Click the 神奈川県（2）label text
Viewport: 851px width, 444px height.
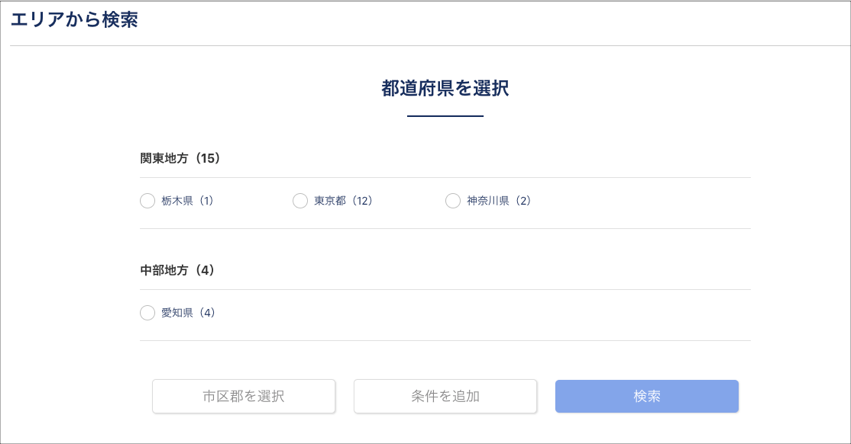pos(498,201)
